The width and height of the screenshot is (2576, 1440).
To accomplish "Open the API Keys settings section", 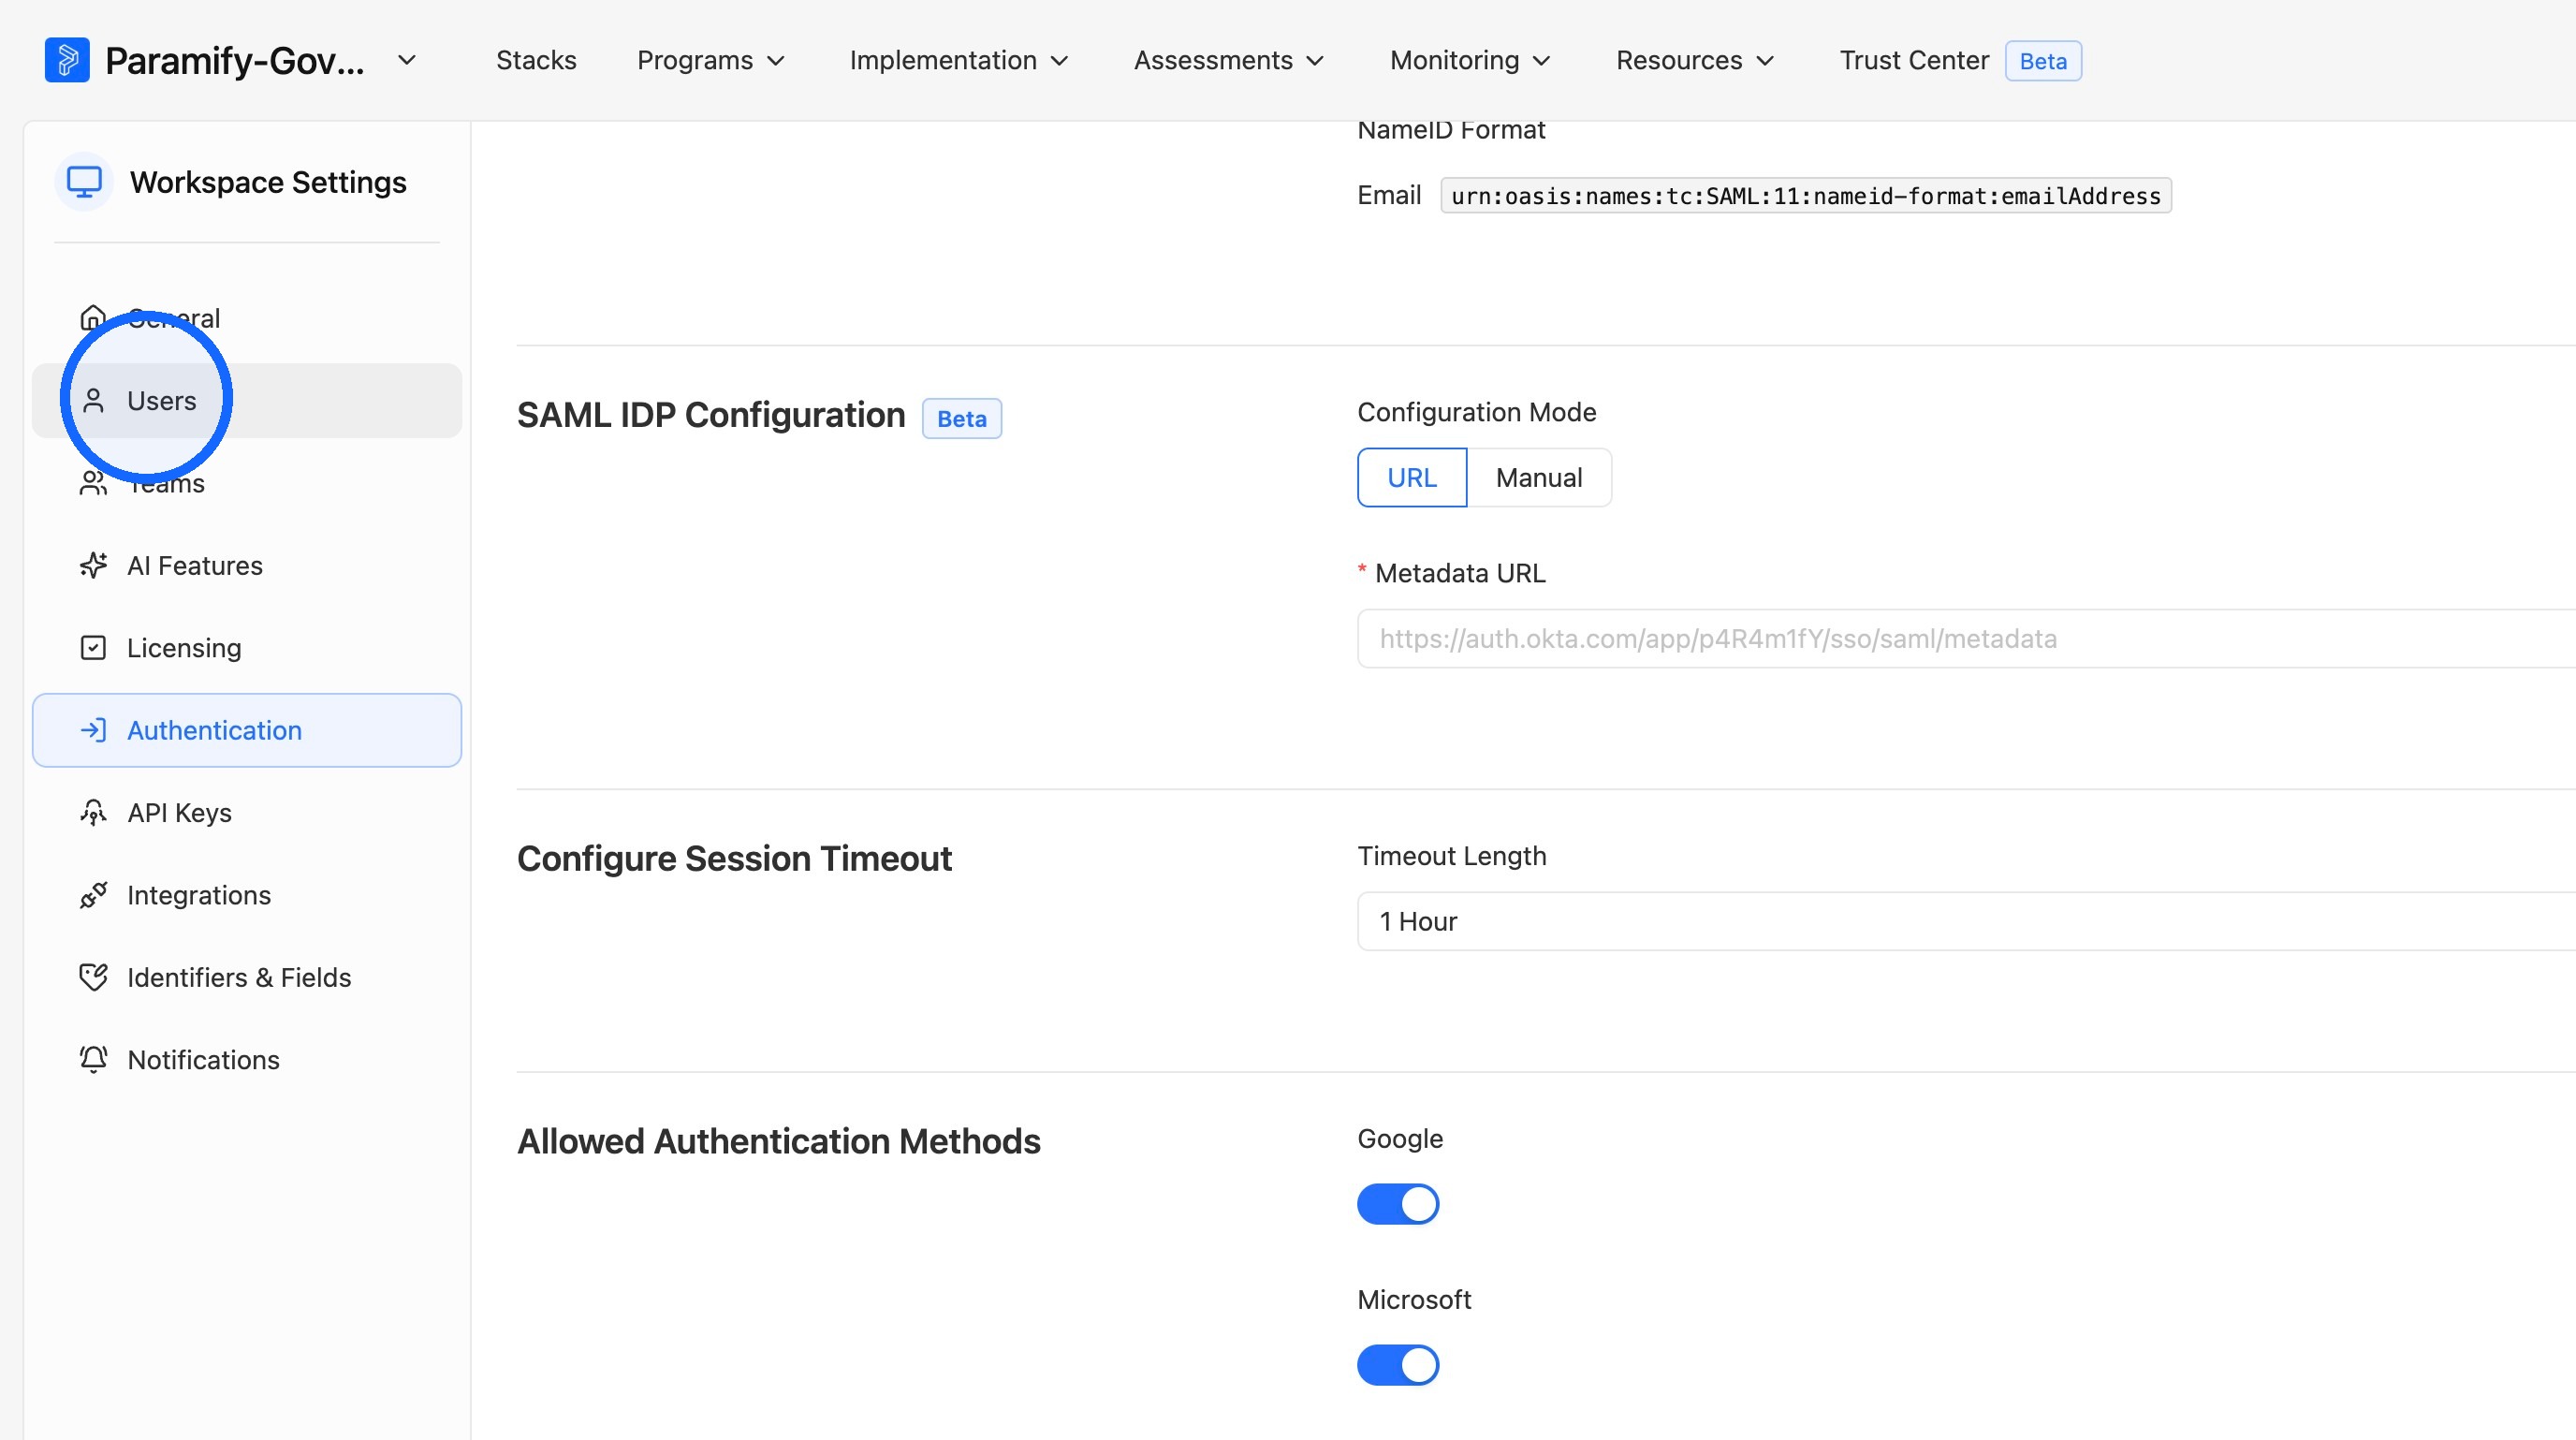I will (247, 812).
